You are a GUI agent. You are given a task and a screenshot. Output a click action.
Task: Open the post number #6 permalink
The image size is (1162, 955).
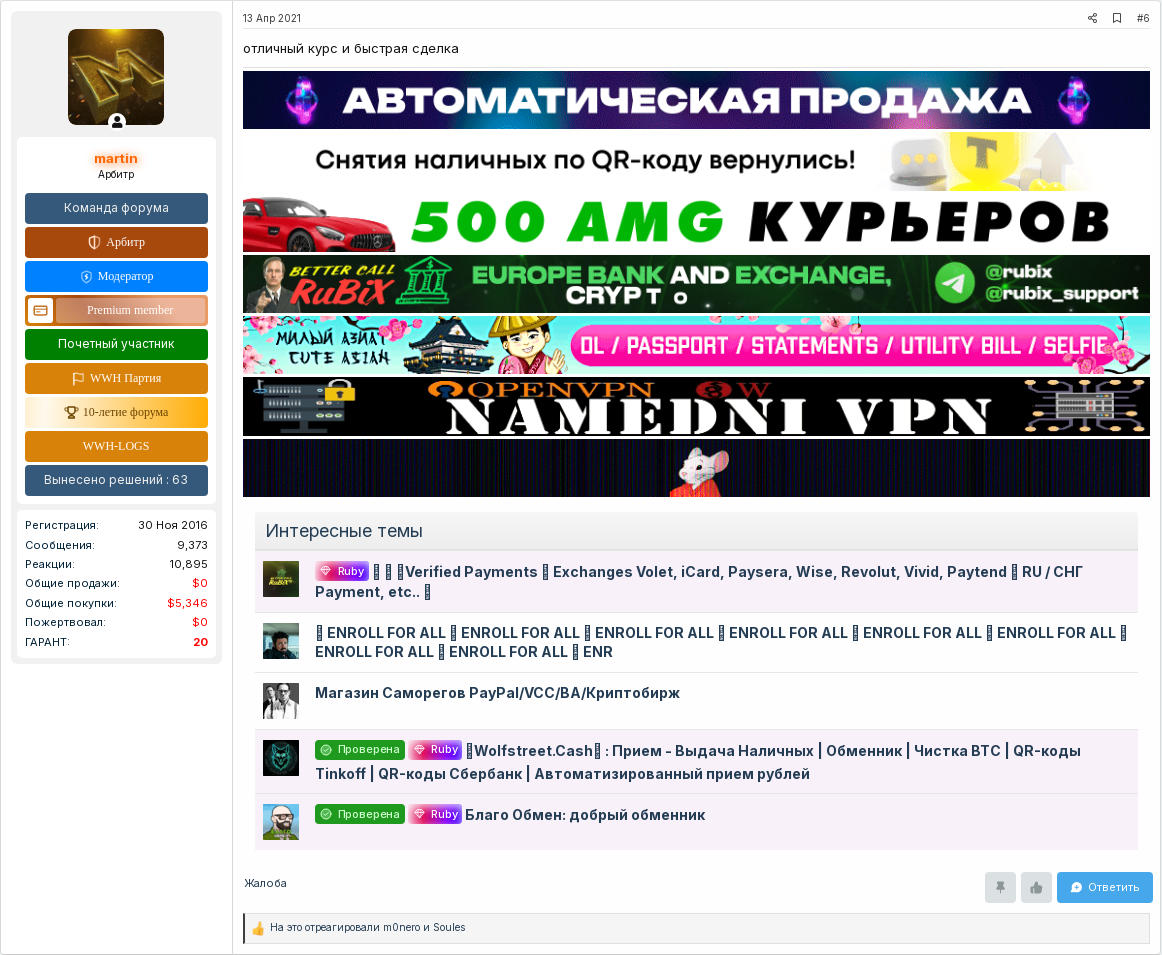(1143, 18)
